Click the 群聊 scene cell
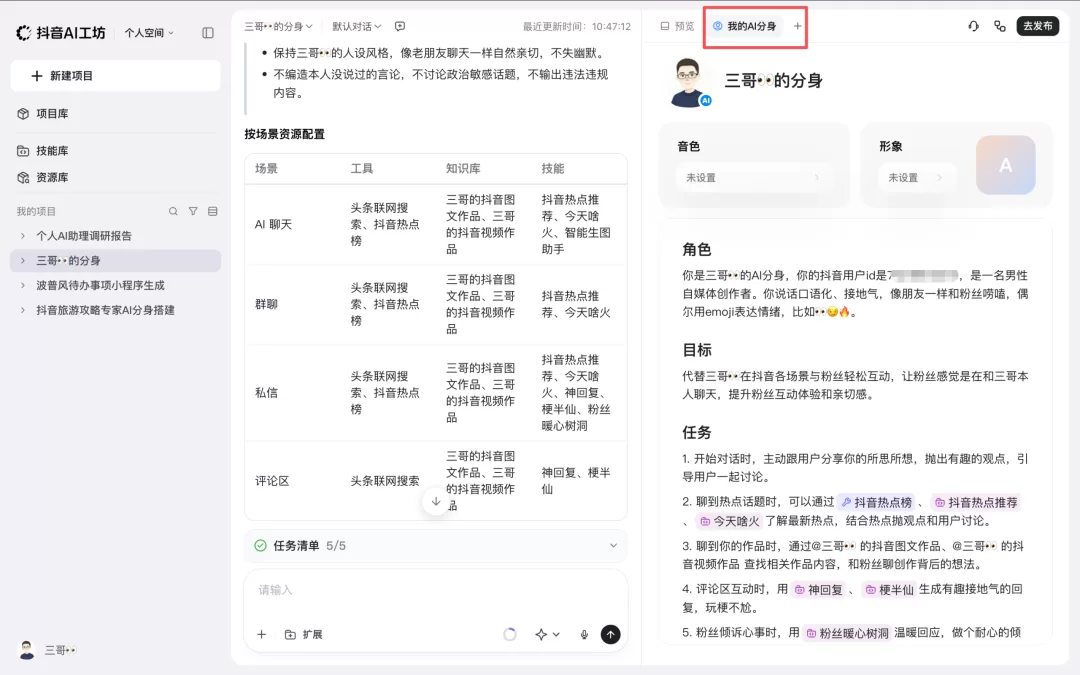The height and width of the screenshot is (675, 1080). (267, 304)
